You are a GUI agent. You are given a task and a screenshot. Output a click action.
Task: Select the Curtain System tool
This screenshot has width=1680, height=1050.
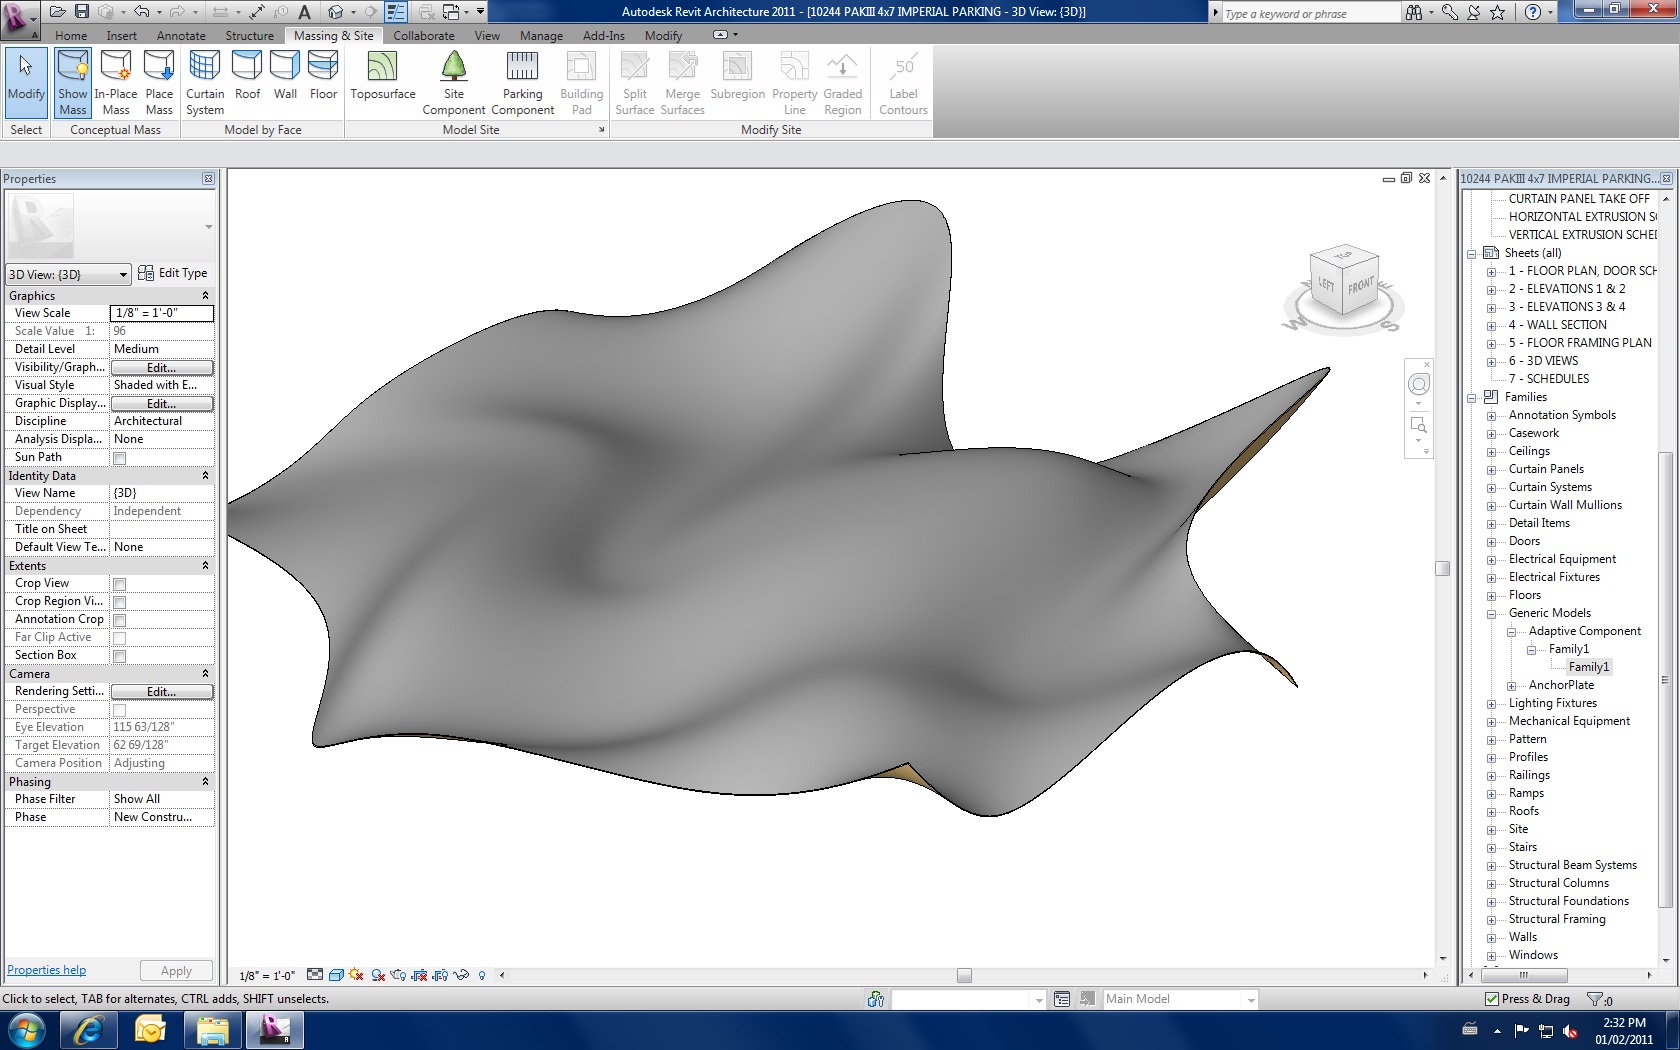[205, 82]
